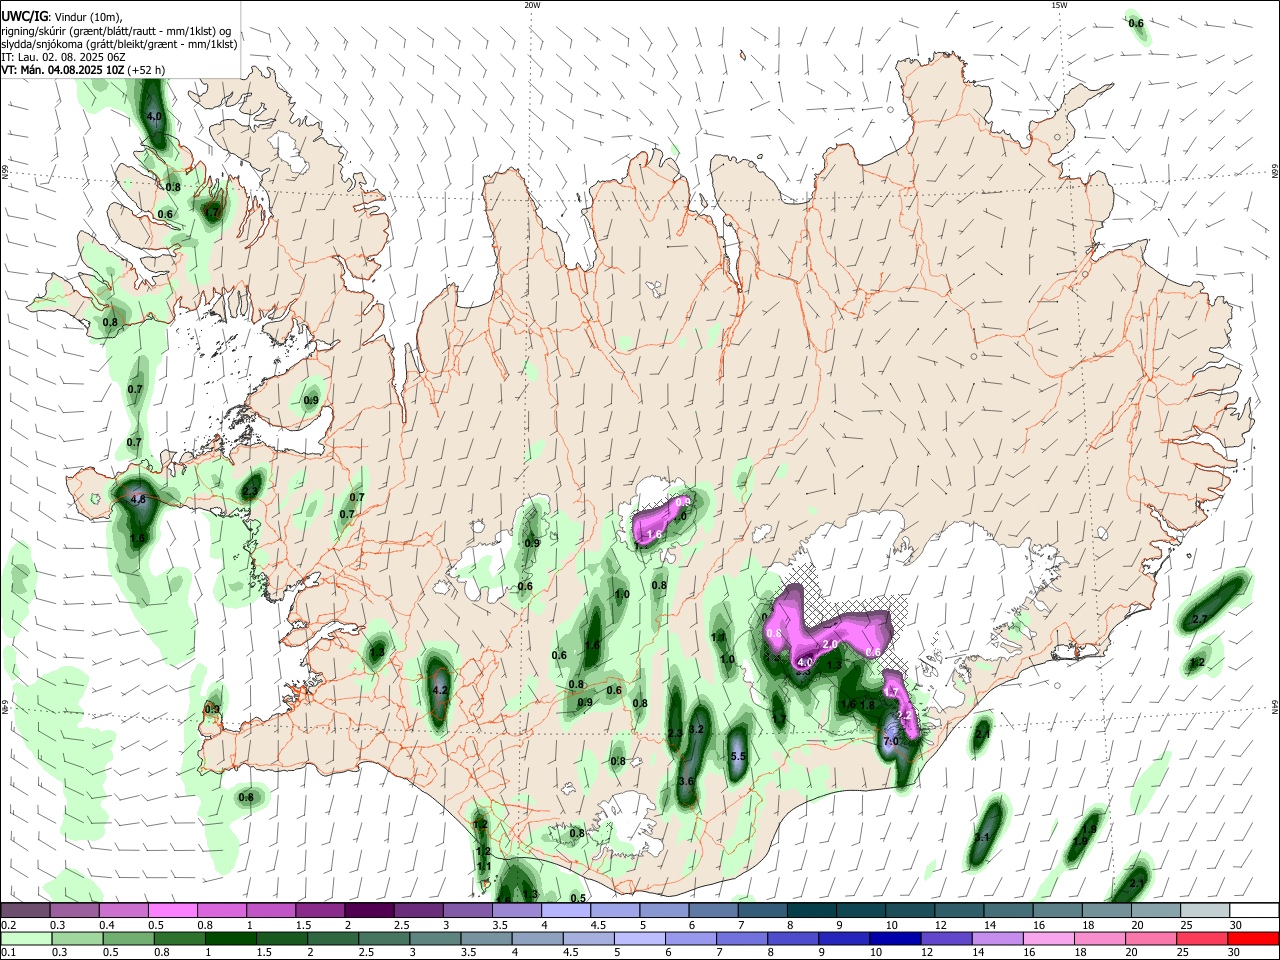Click the '2.7' precipitation value off east coast
The width and height of the screenshot is (1280, 960).
1200,619
